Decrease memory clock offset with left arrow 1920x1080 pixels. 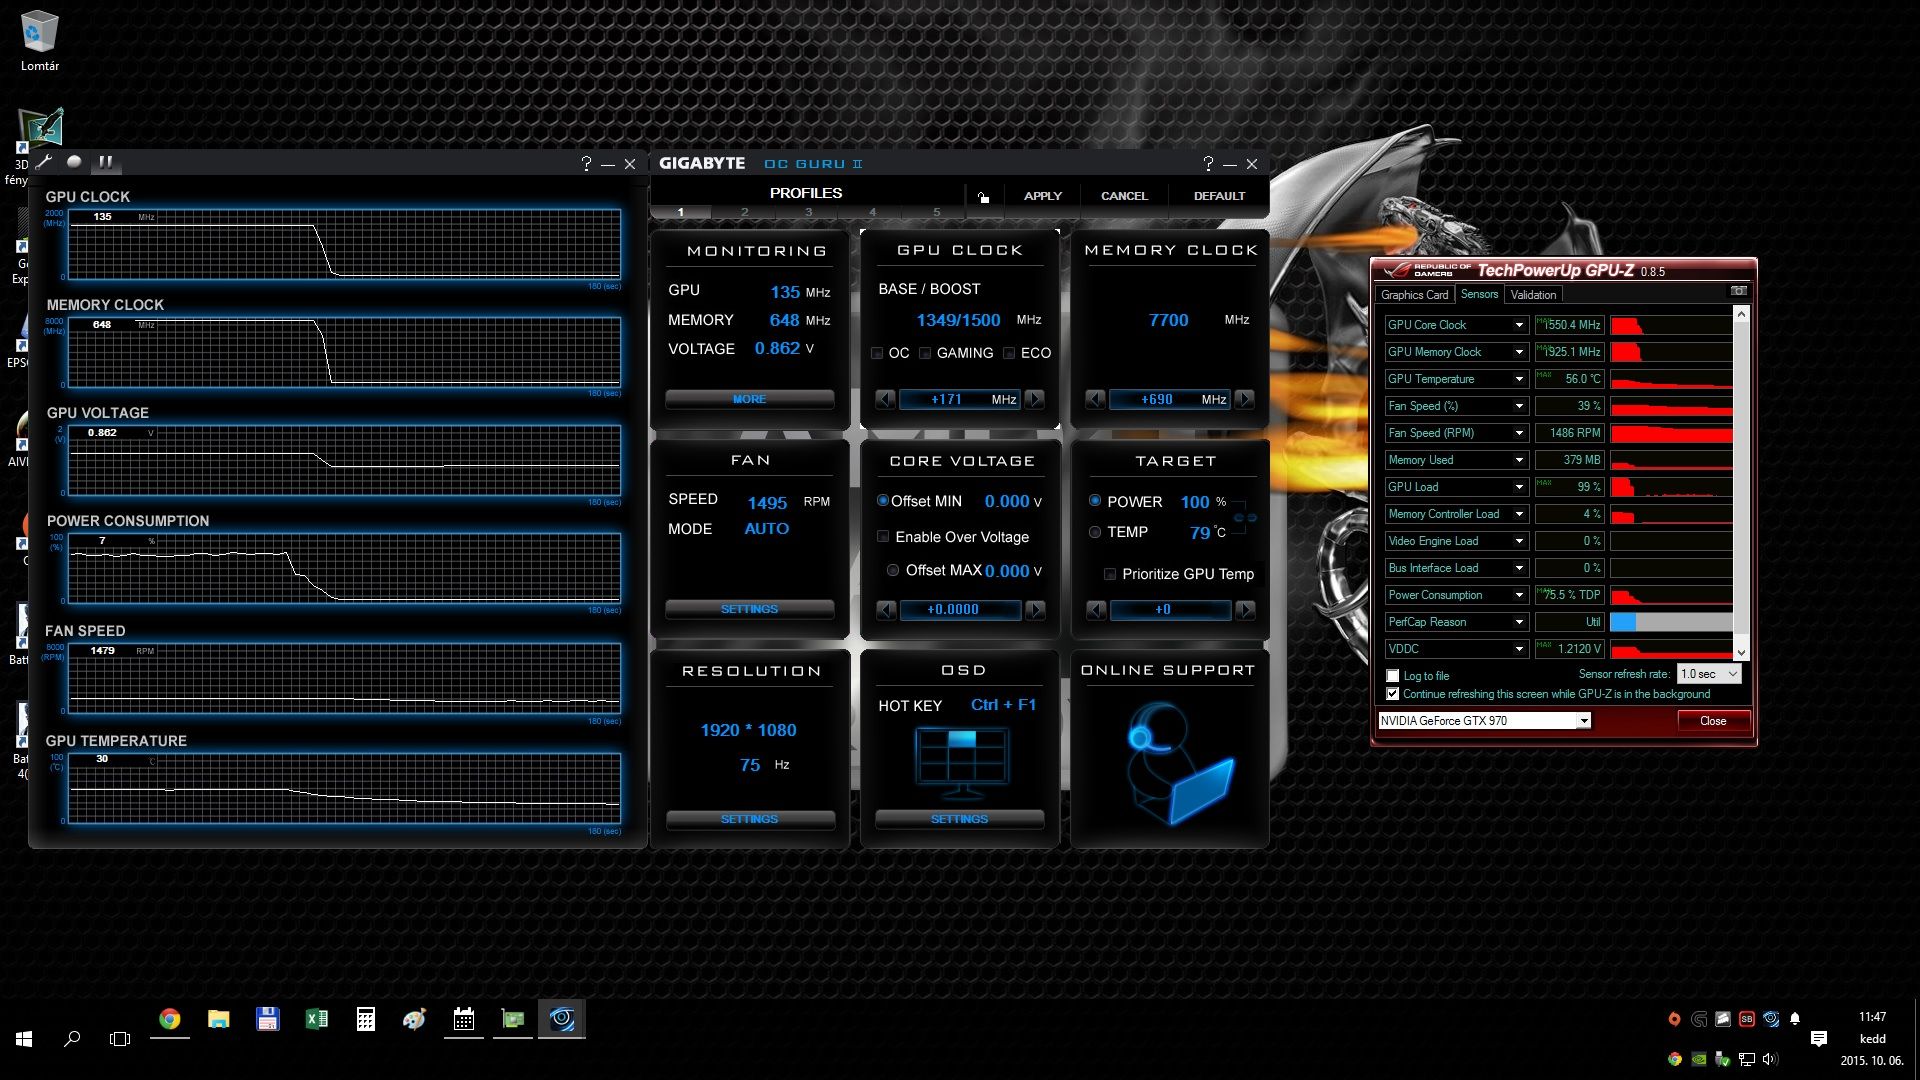(x=1095, y=399)
